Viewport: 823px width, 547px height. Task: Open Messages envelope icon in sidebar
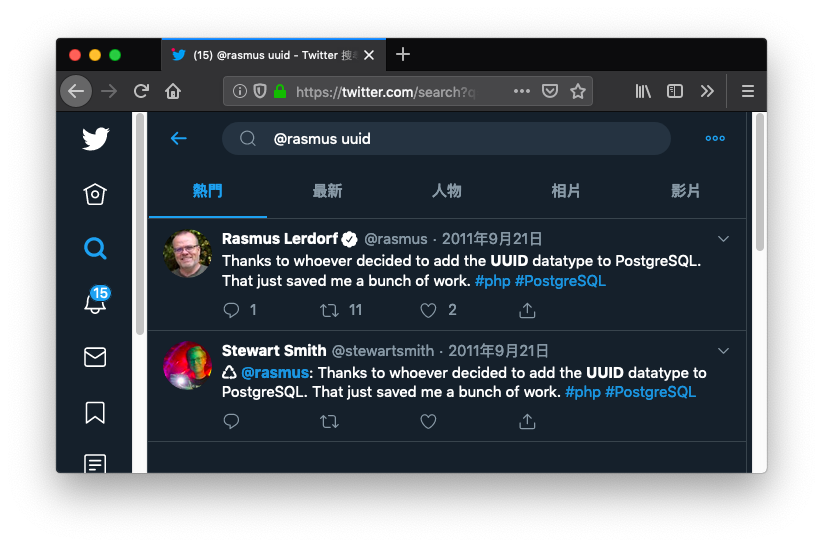pyautogui.click(x=95, y=357)
